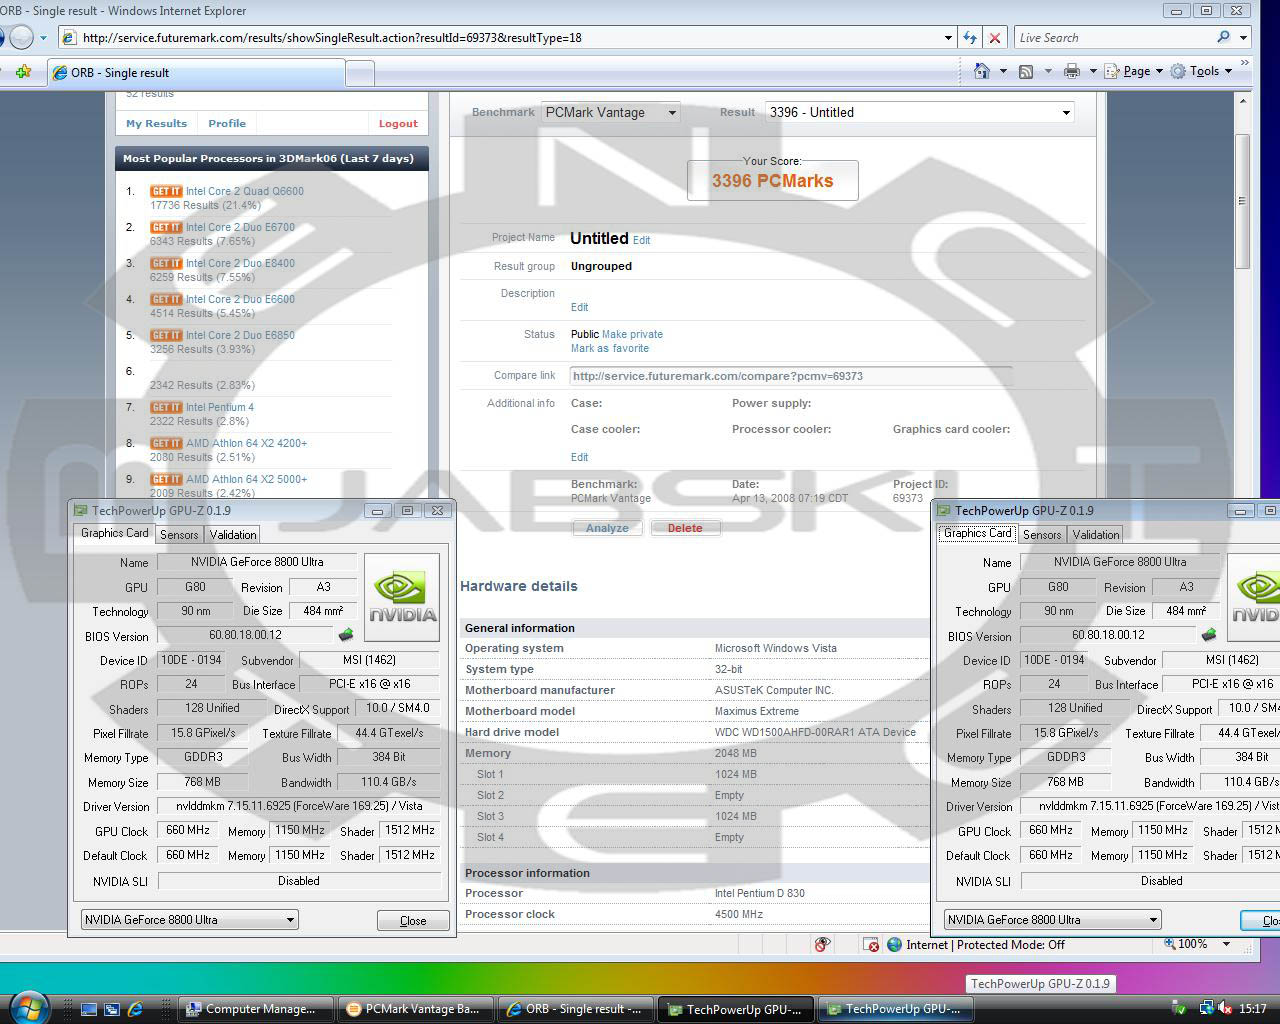Click Close button in left GPU-Z window
1280x1024 pixels.
tap(413, 921)
